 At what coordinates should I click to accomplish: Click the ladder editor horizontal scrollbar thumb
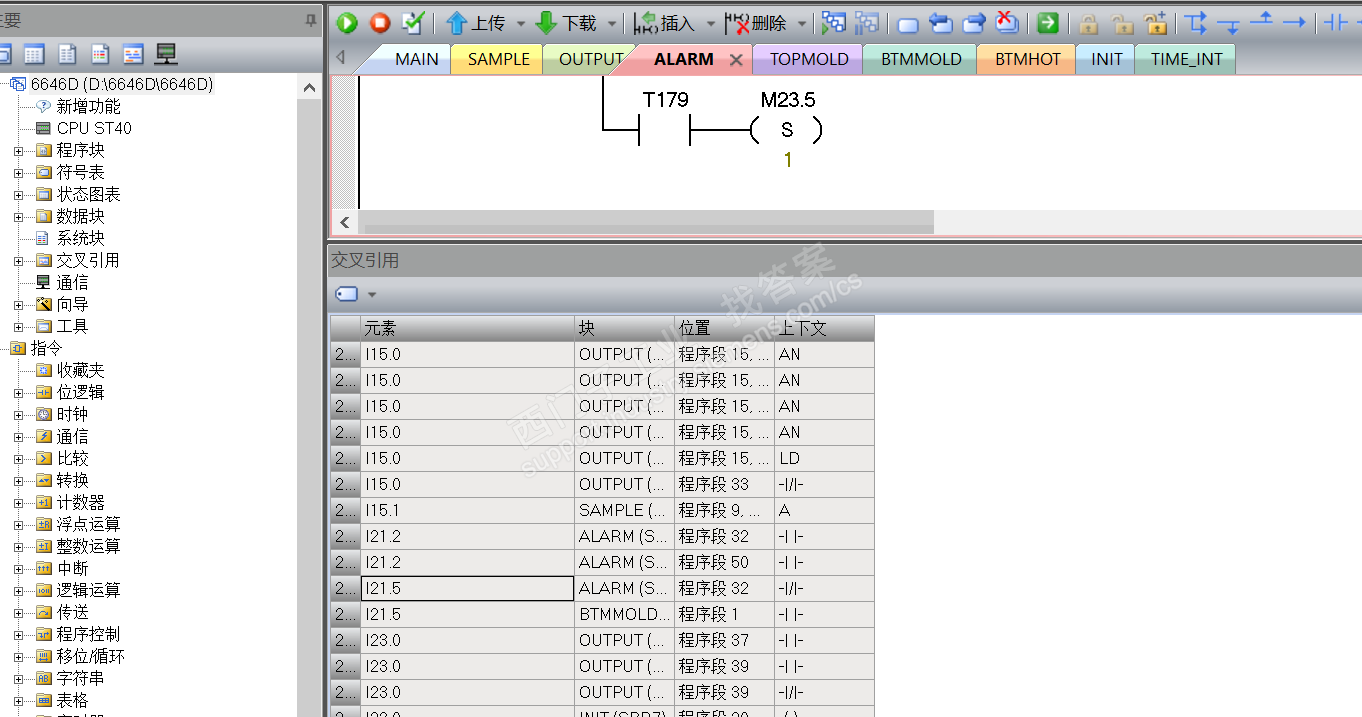(648, 222)
